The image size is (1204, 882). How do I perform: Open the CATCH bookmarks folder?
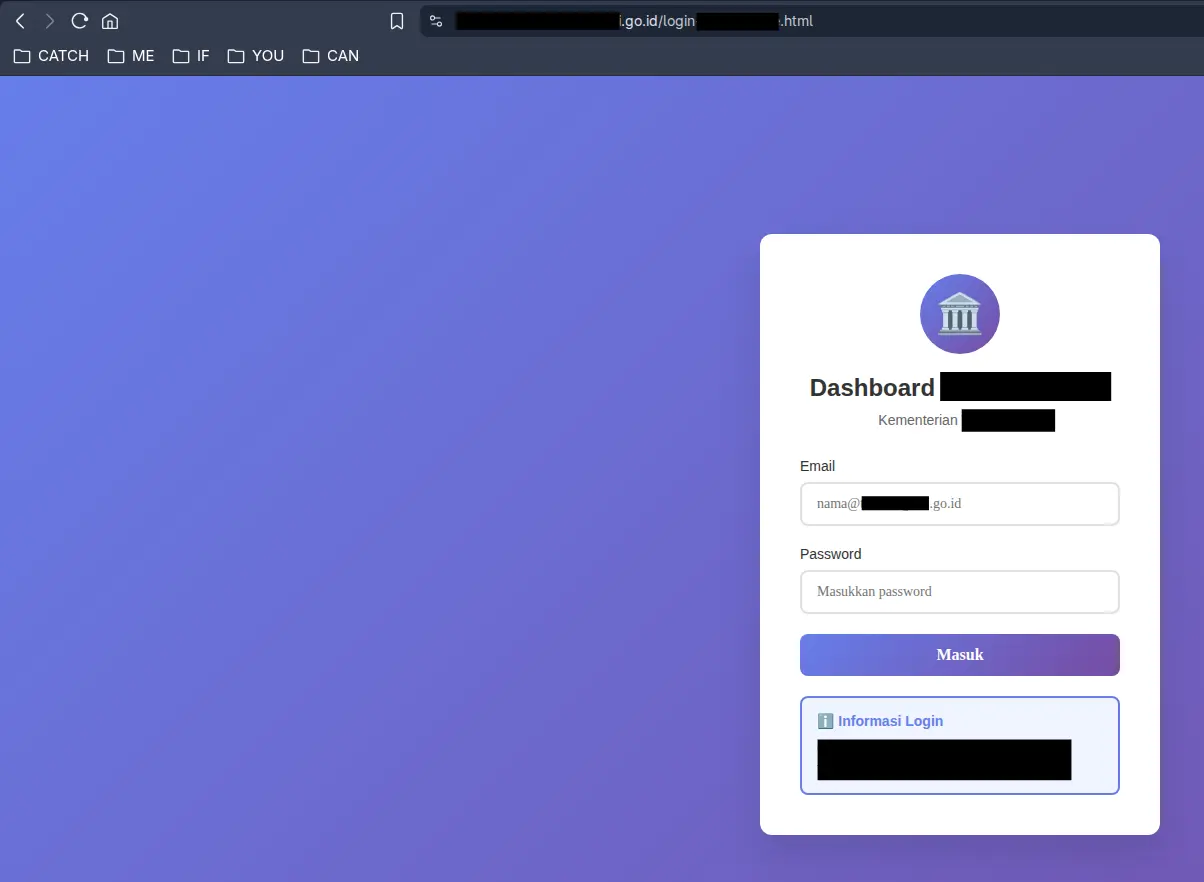pos(52,56)
